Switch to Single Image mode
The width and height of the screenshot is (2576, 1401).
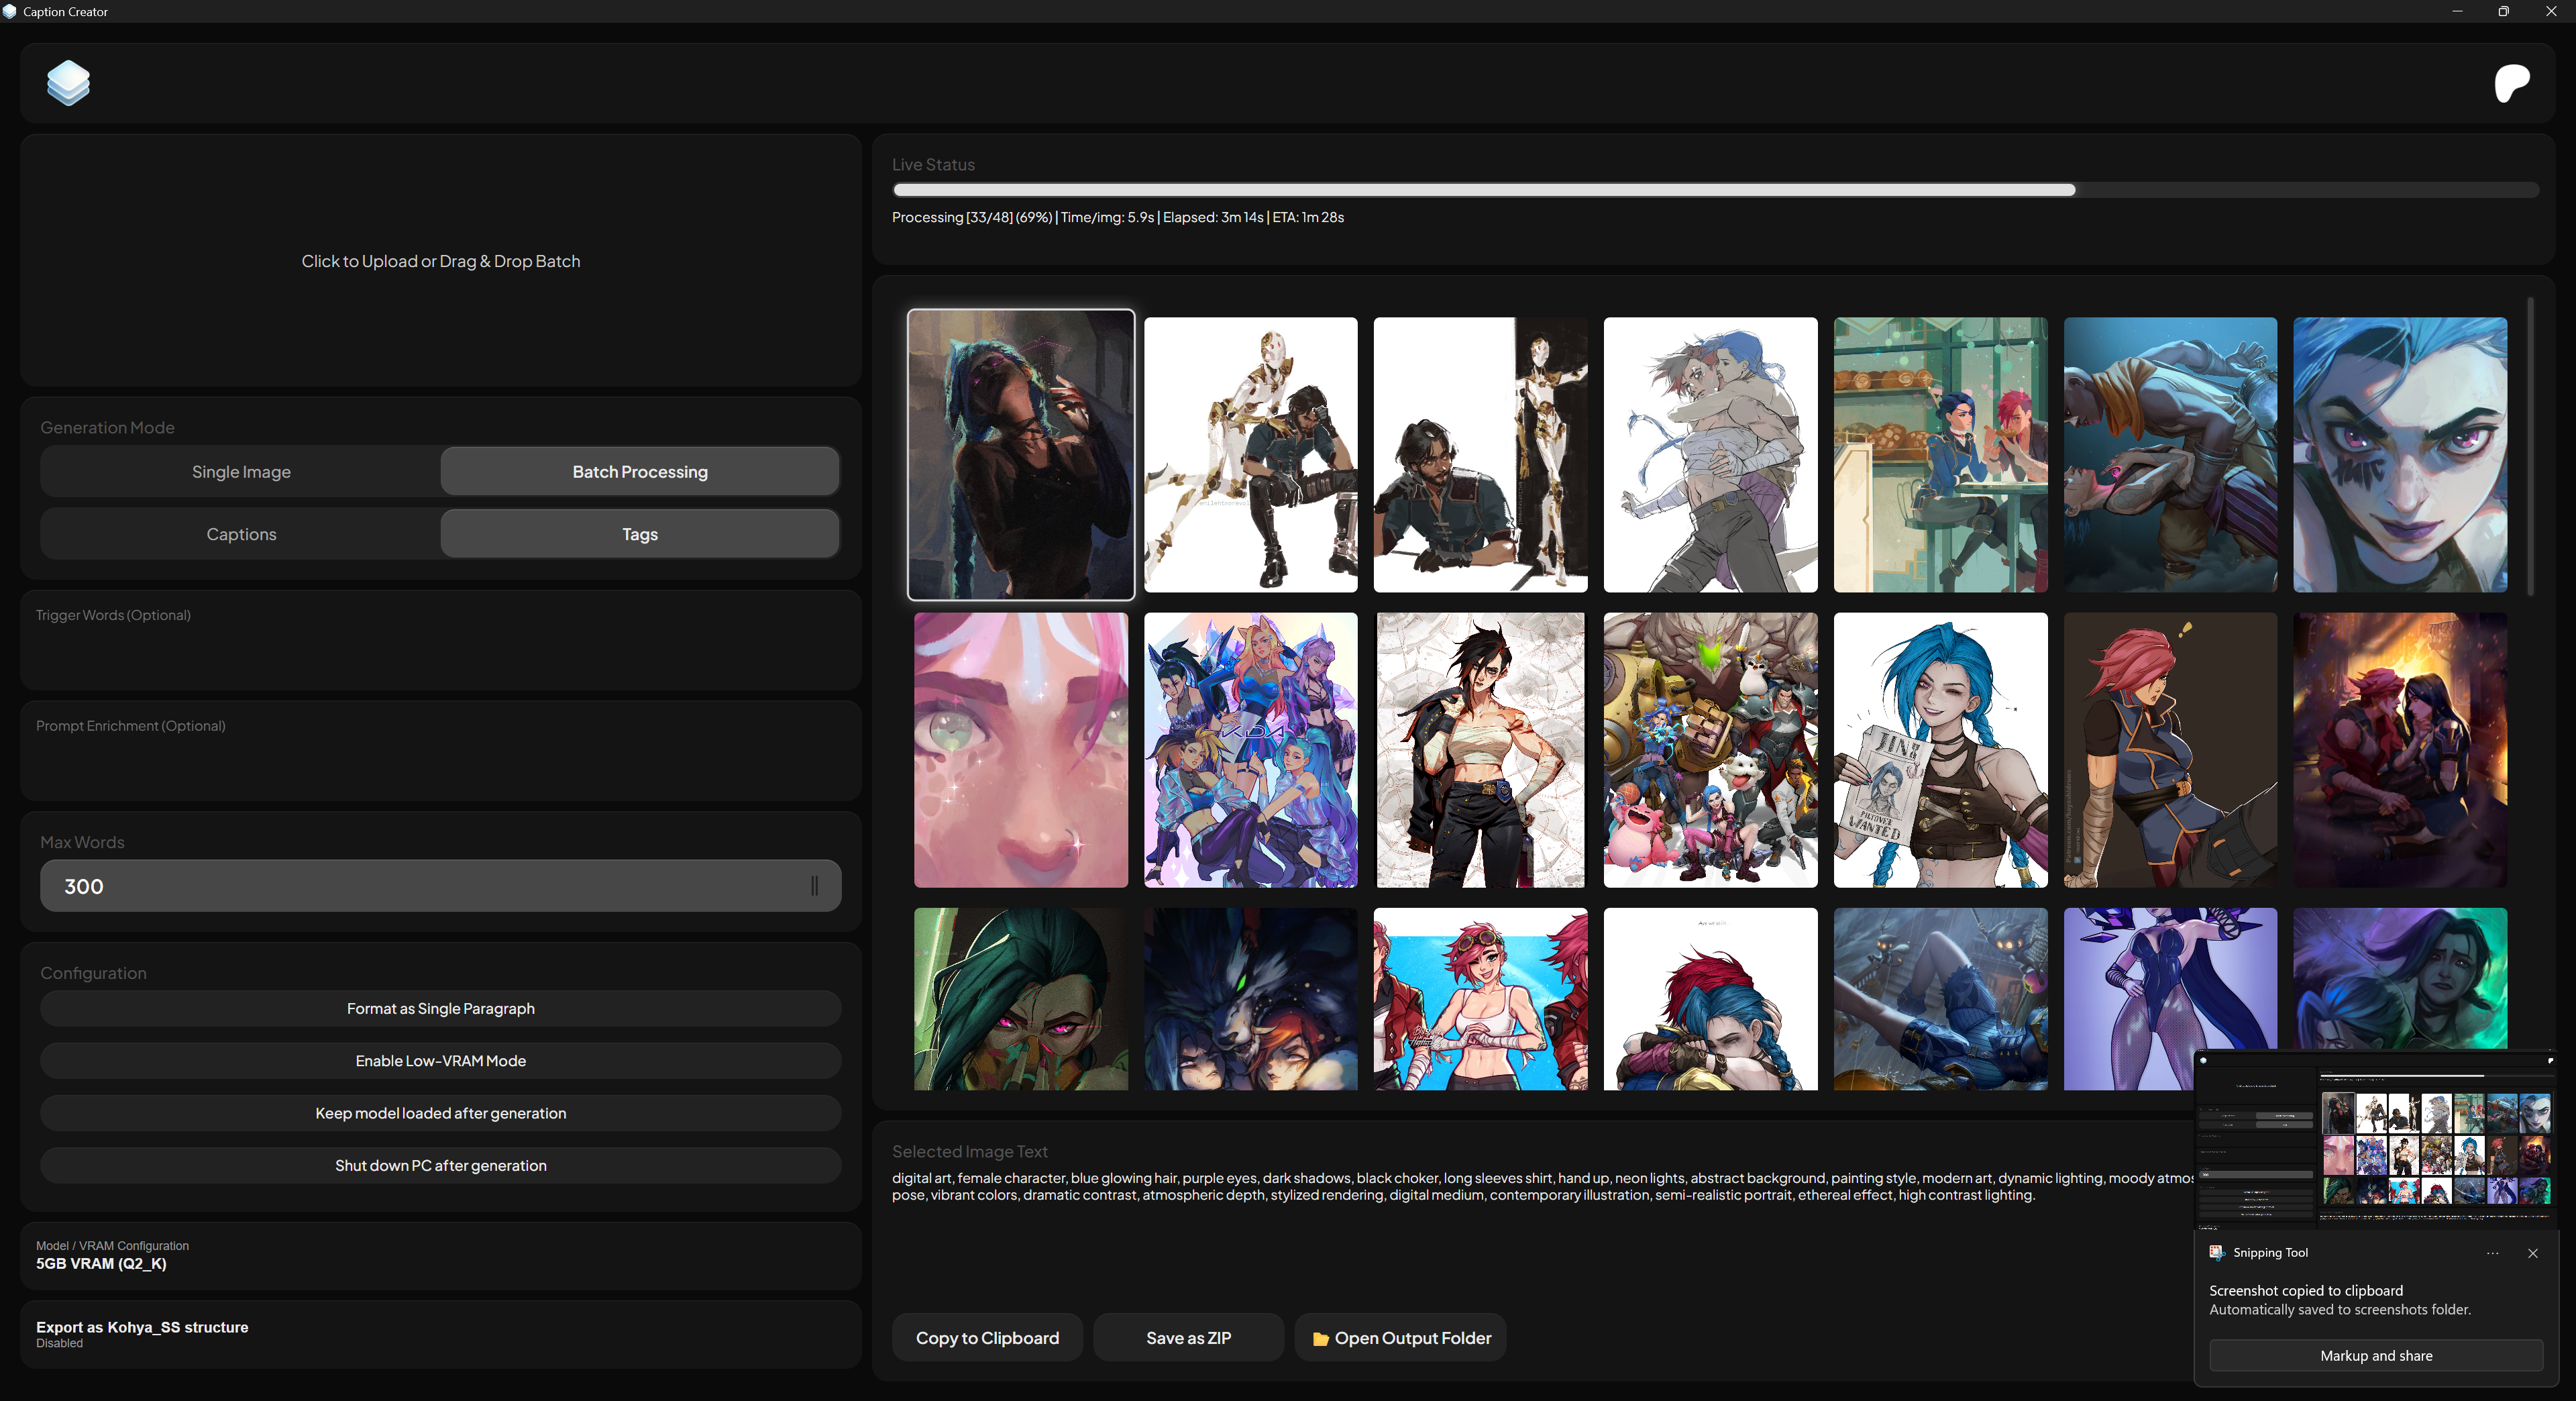241,472
